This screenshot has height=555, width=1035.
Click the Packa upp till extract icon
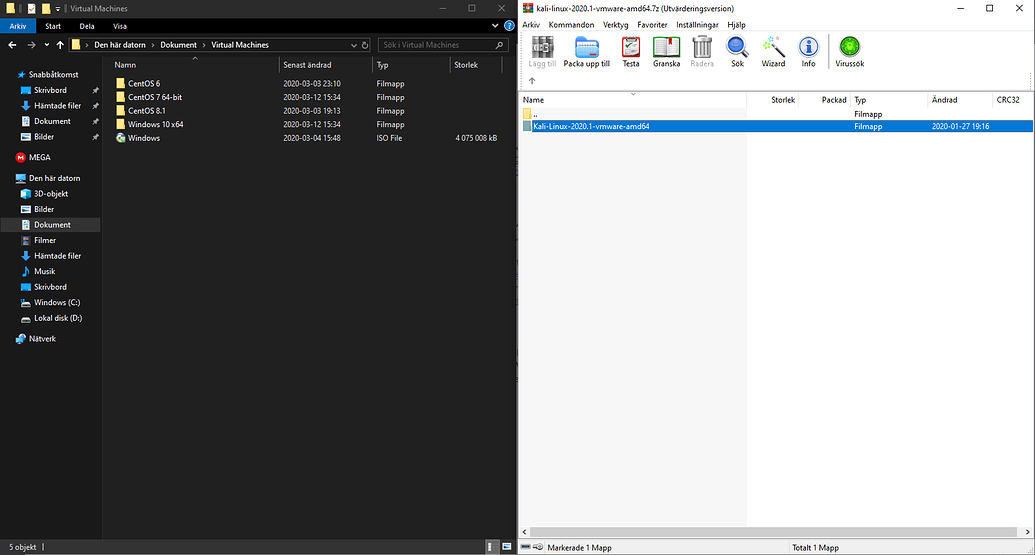(586, 51)
